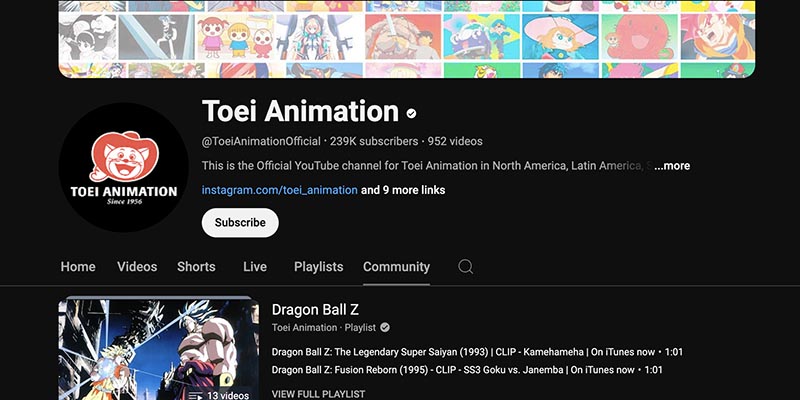Go to the Live tab
Image resolution: width=800 pixels, height=400 pixels.
(255, 267)
